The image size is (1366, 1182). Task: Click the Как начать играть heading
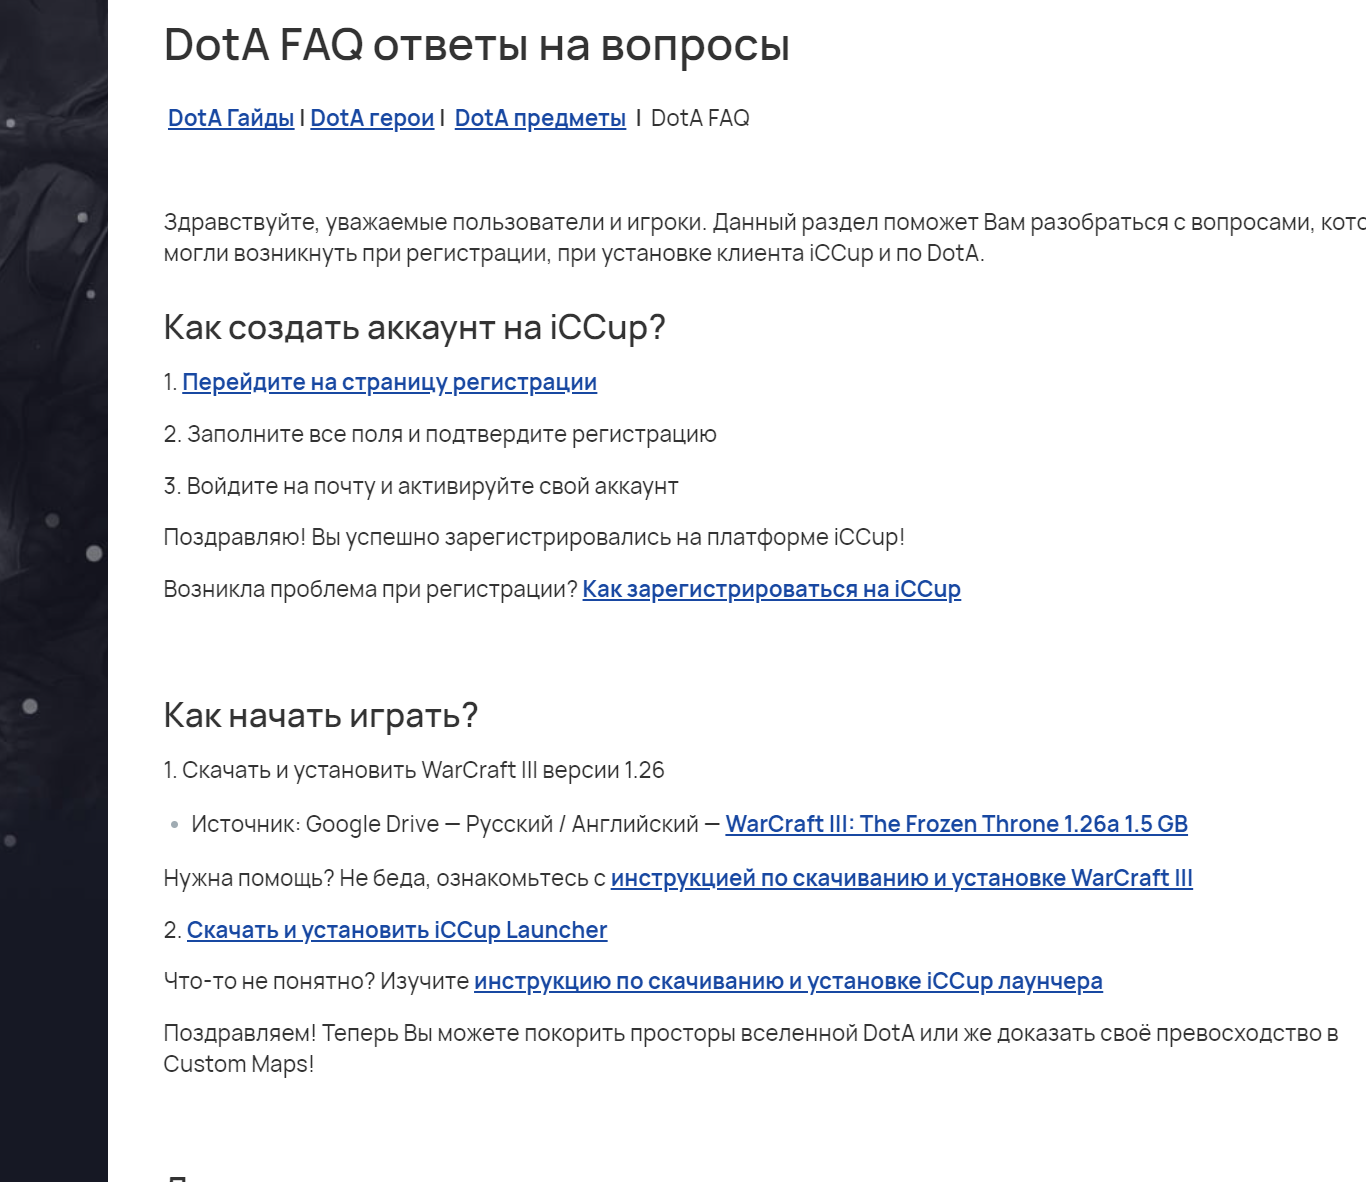click(x=321, y=715)
